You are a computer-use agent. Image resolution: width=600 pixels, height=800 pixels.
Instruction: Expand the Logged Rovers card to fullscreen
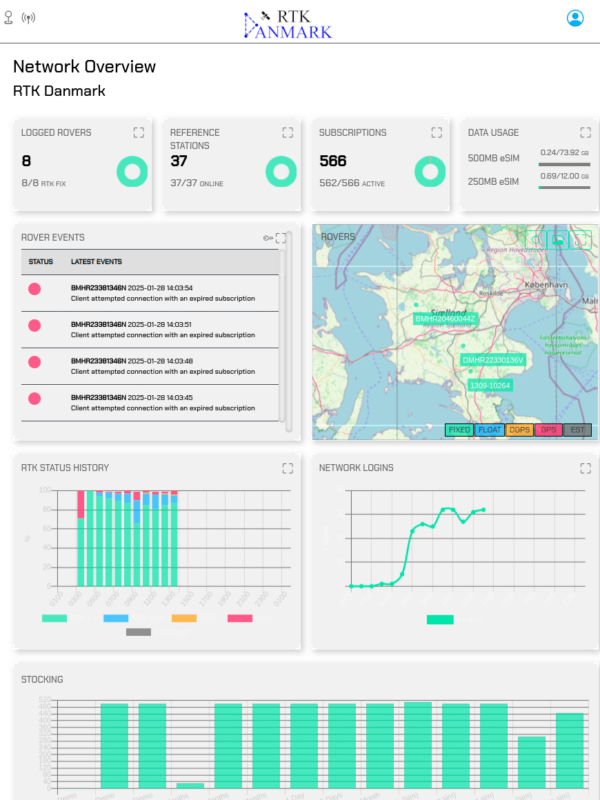[x=139, y=133]
